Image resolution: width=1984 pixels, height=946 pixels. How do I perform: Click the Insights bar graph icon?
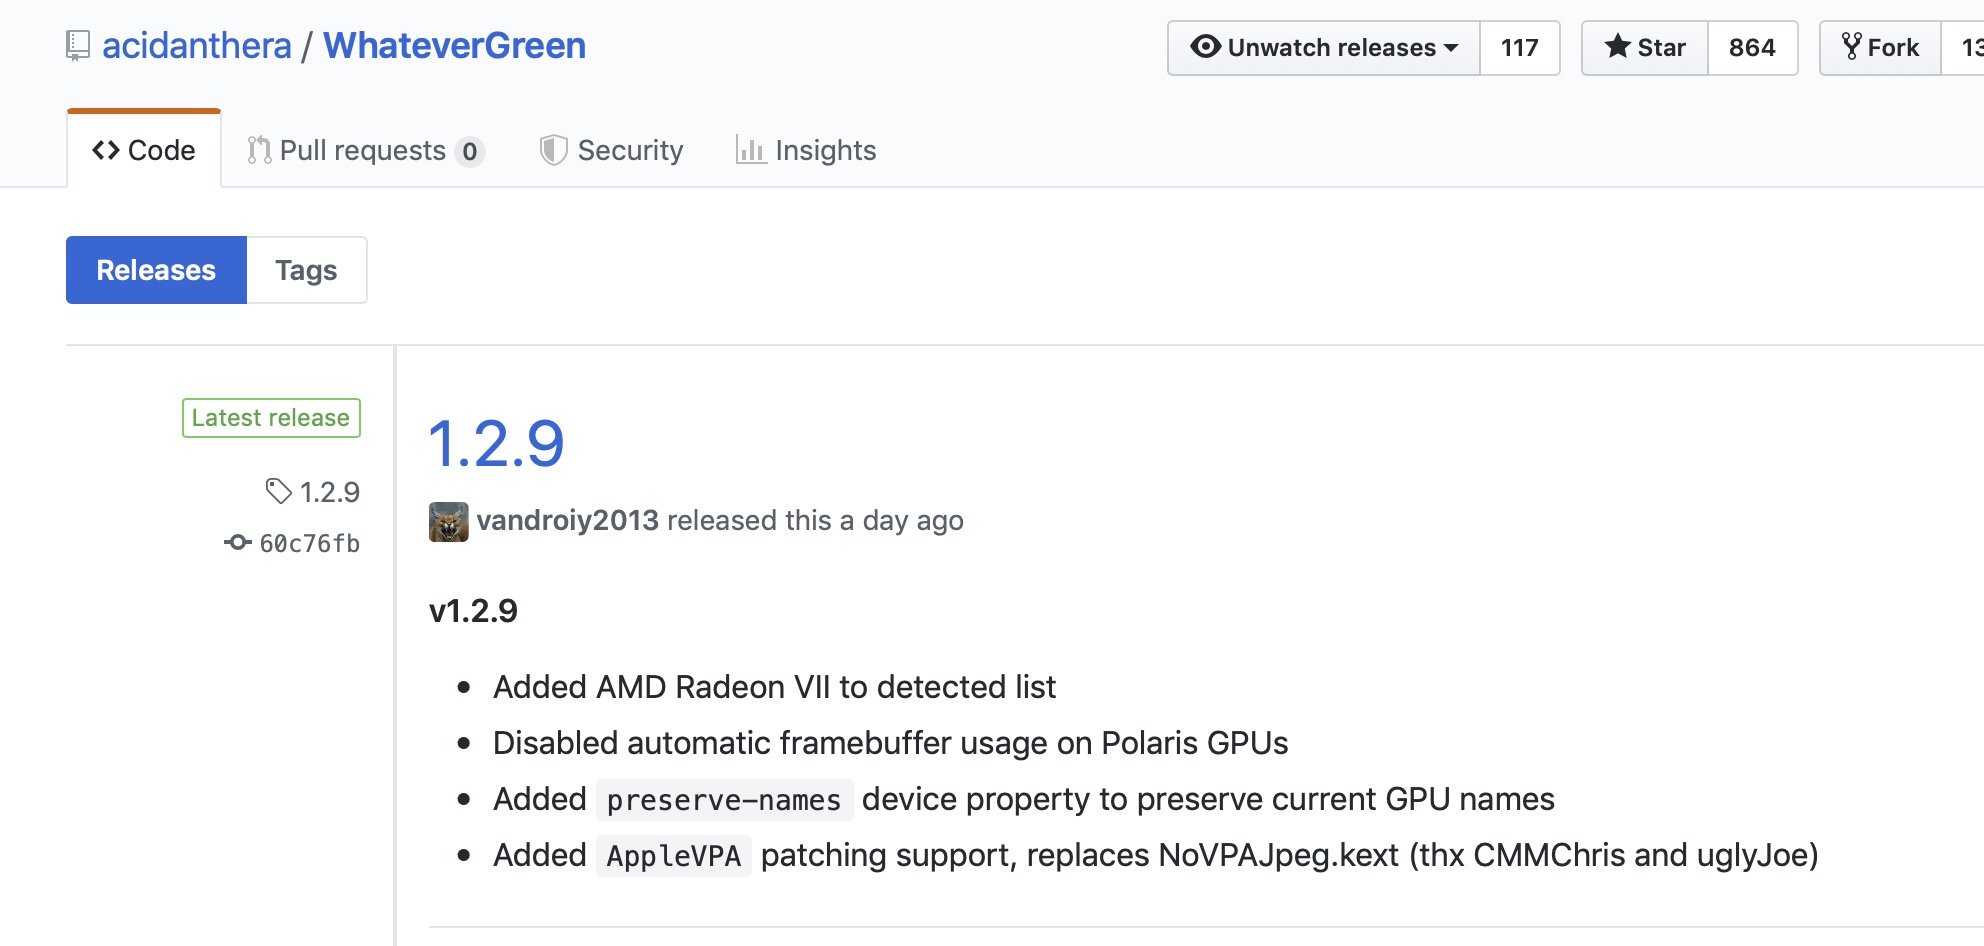pos(750,150)
